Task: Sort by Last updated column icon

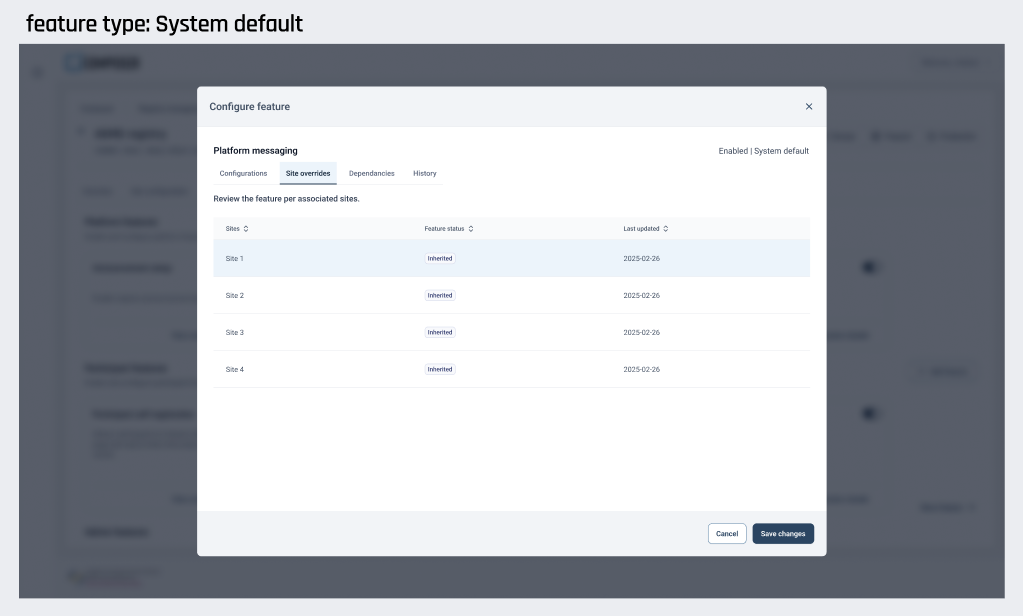Action: coord(665,229)
